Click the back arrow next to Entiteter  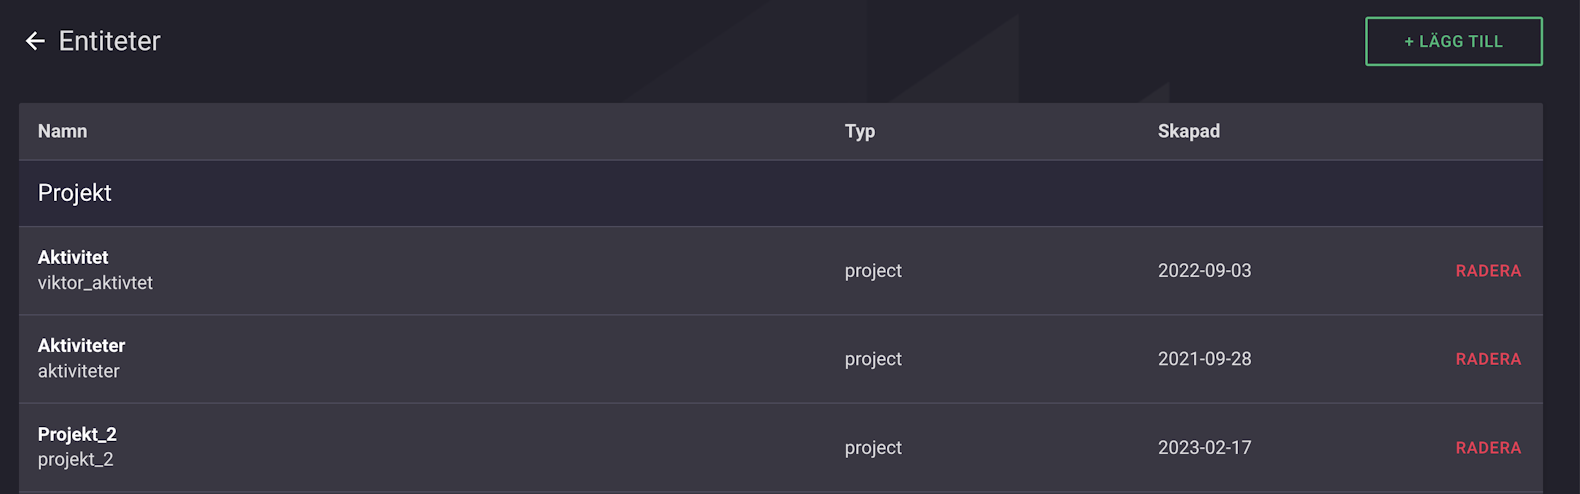point(35,41)
